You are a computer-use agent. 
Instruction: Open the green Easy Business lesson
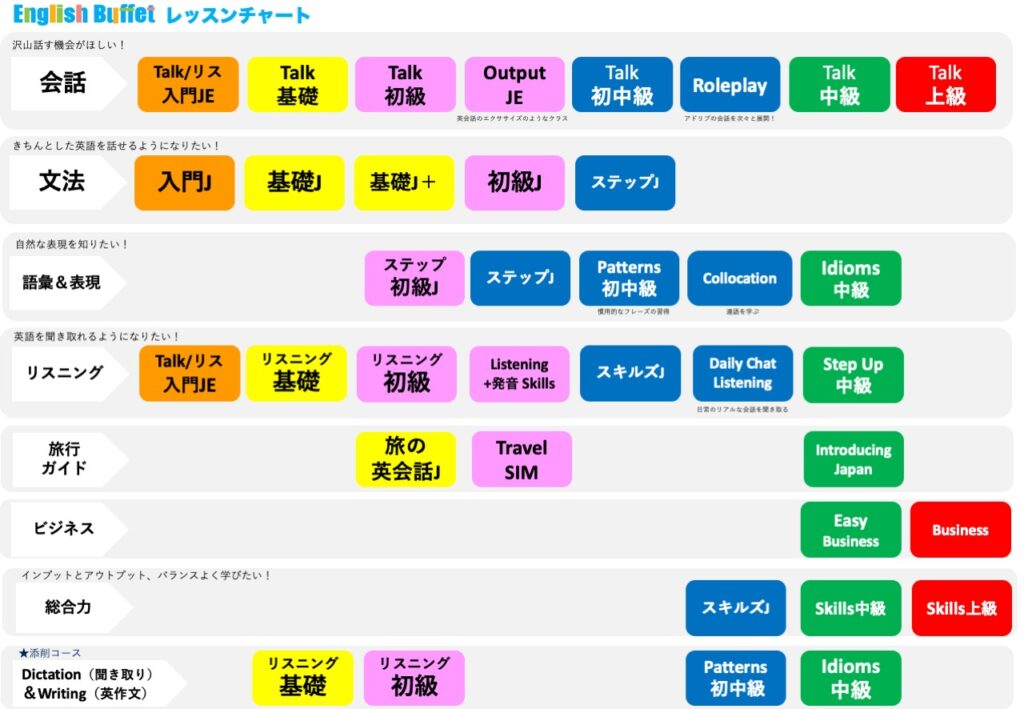click(850, 530)
